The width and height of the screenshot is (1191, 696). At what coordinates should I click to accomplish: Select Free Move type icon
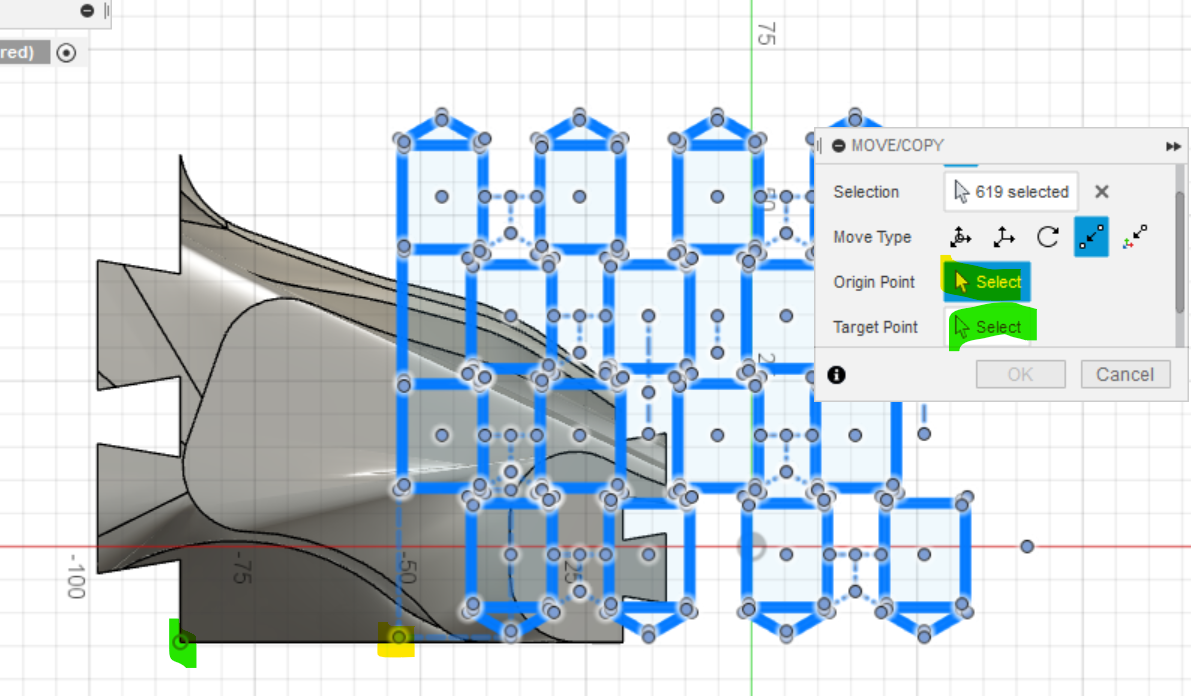point(960,237)
